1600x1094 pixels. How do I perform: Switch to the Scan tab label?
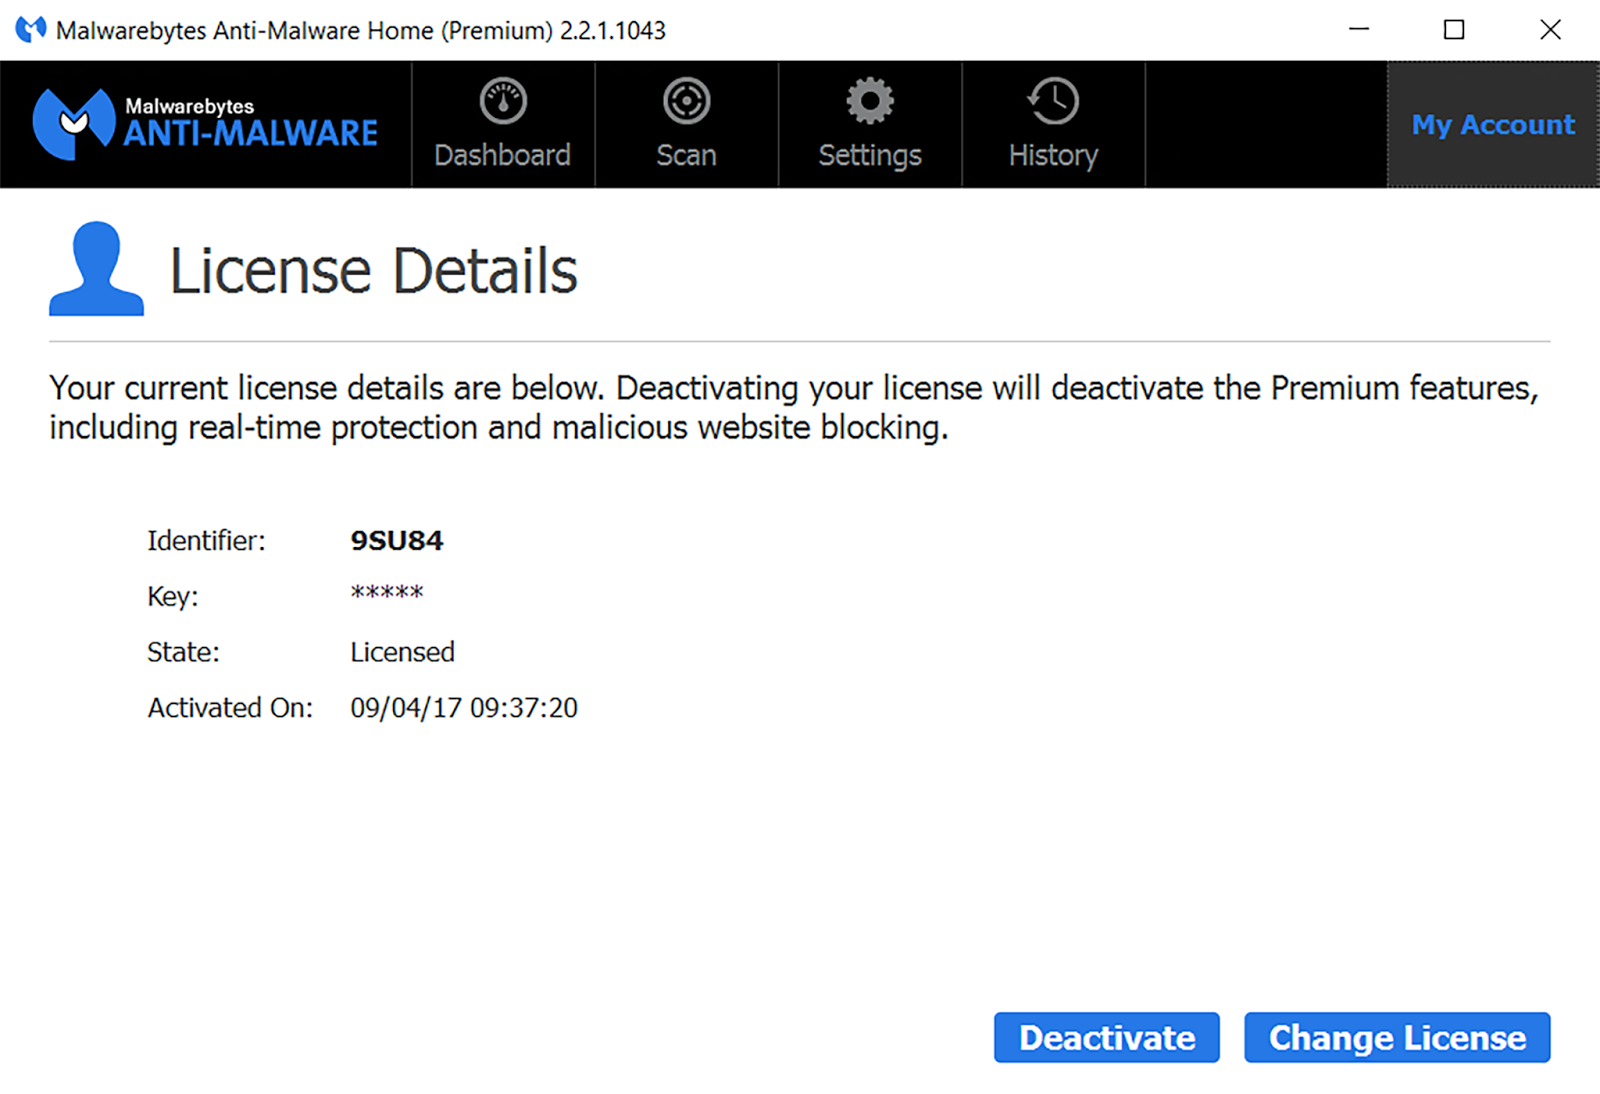point(686,155)
